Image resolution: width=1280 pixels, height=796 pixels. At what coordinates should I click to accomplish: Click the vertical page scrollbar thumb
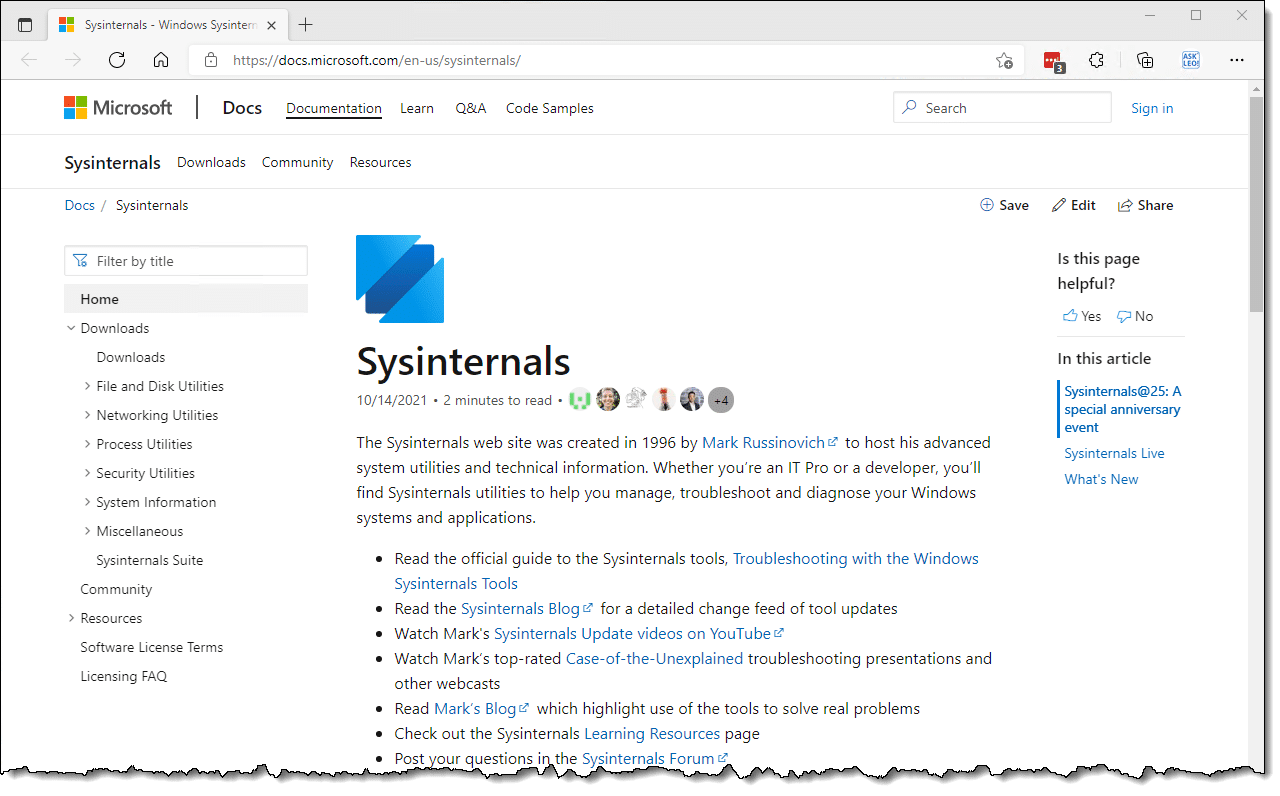(1256, 200)
